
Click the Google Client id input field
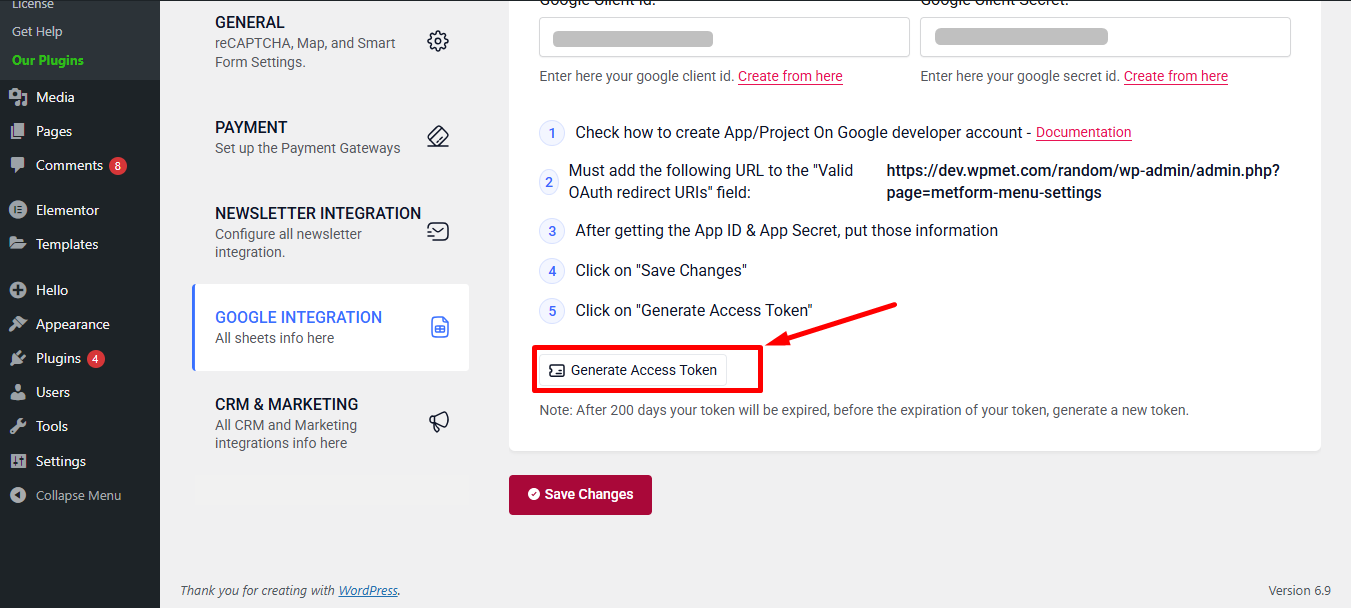click(x=723, y=36)
